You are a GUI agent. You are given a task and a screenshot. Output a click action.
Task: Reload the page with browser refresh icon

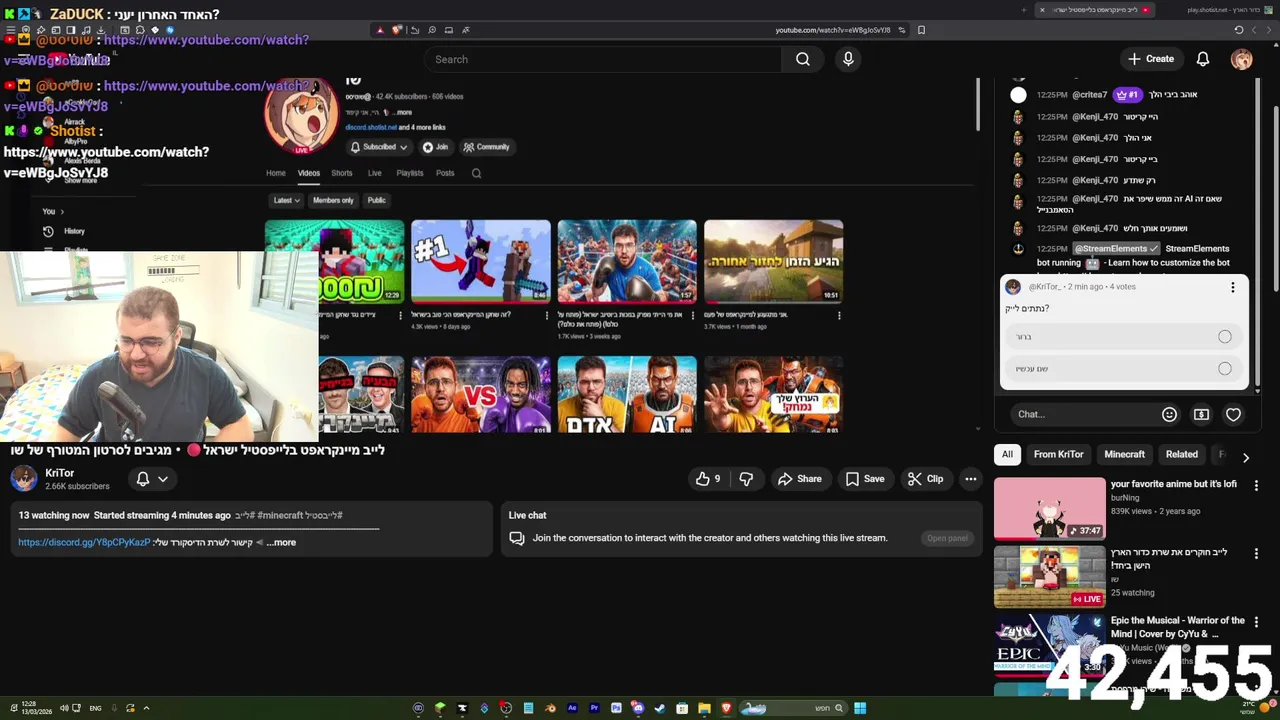1238,30
